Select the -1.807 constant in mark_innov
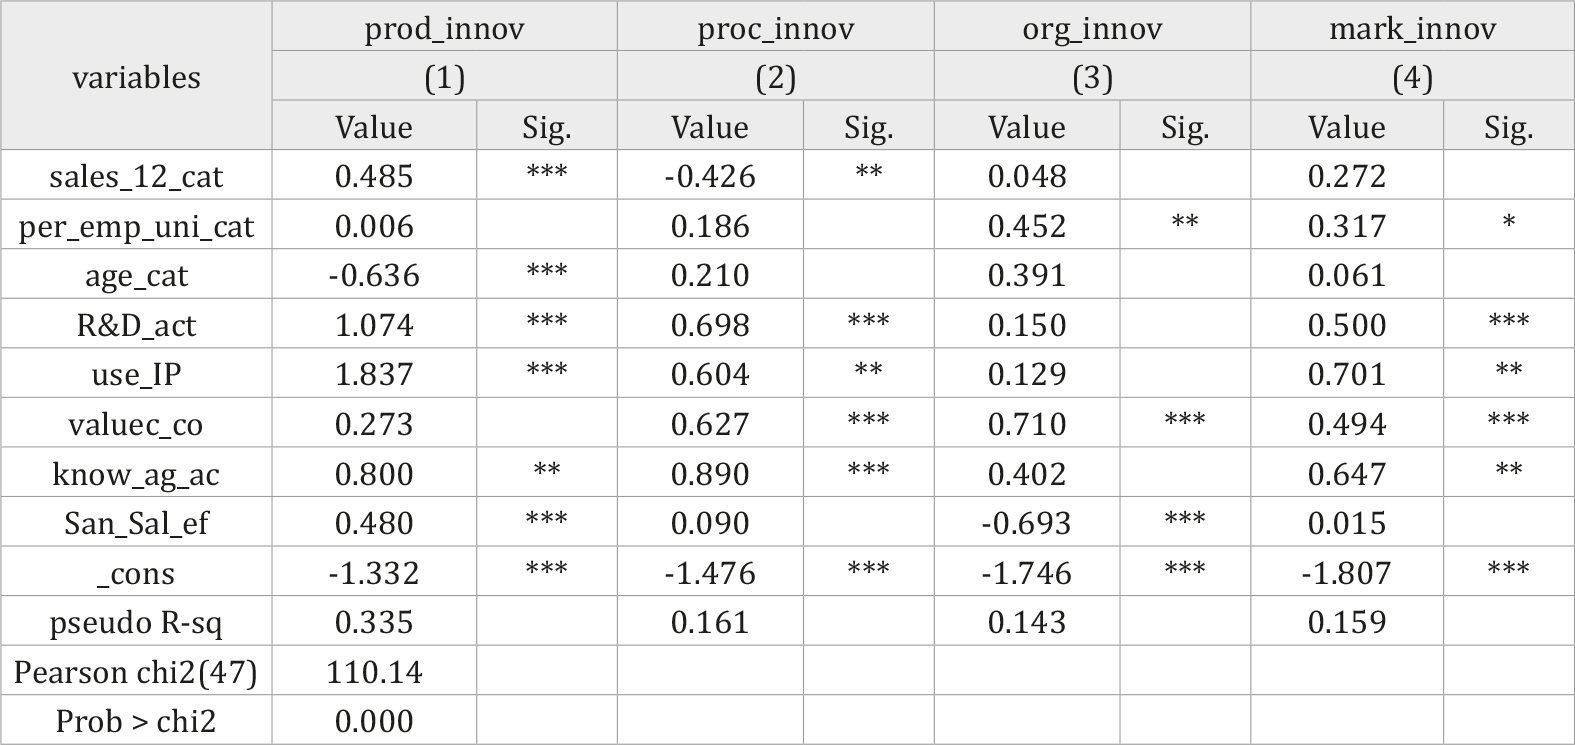This screenshot has height=745, width=1575. click(1347, 573)
